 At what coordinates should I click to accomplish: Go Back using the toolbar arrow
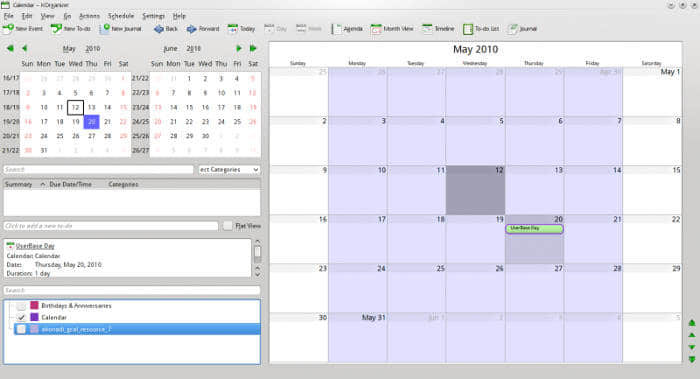click(x=159, y=29)
